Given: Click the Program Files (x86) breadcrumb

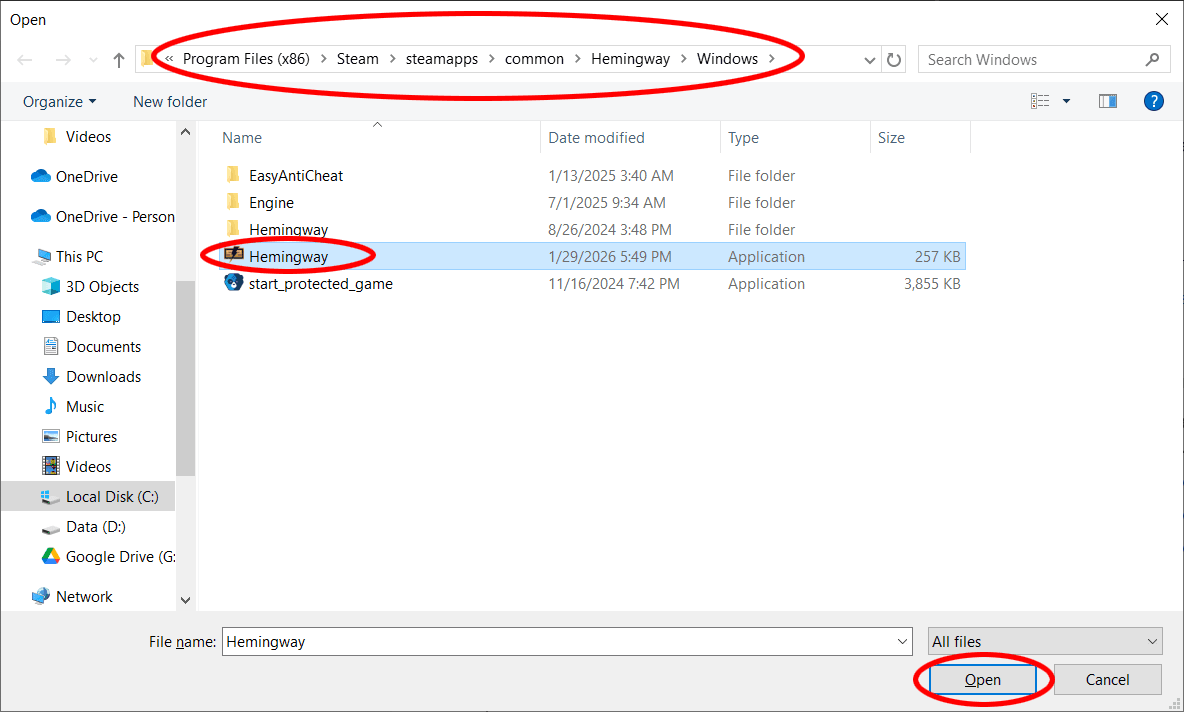Looking at the screenshot, I should point(246,59).
